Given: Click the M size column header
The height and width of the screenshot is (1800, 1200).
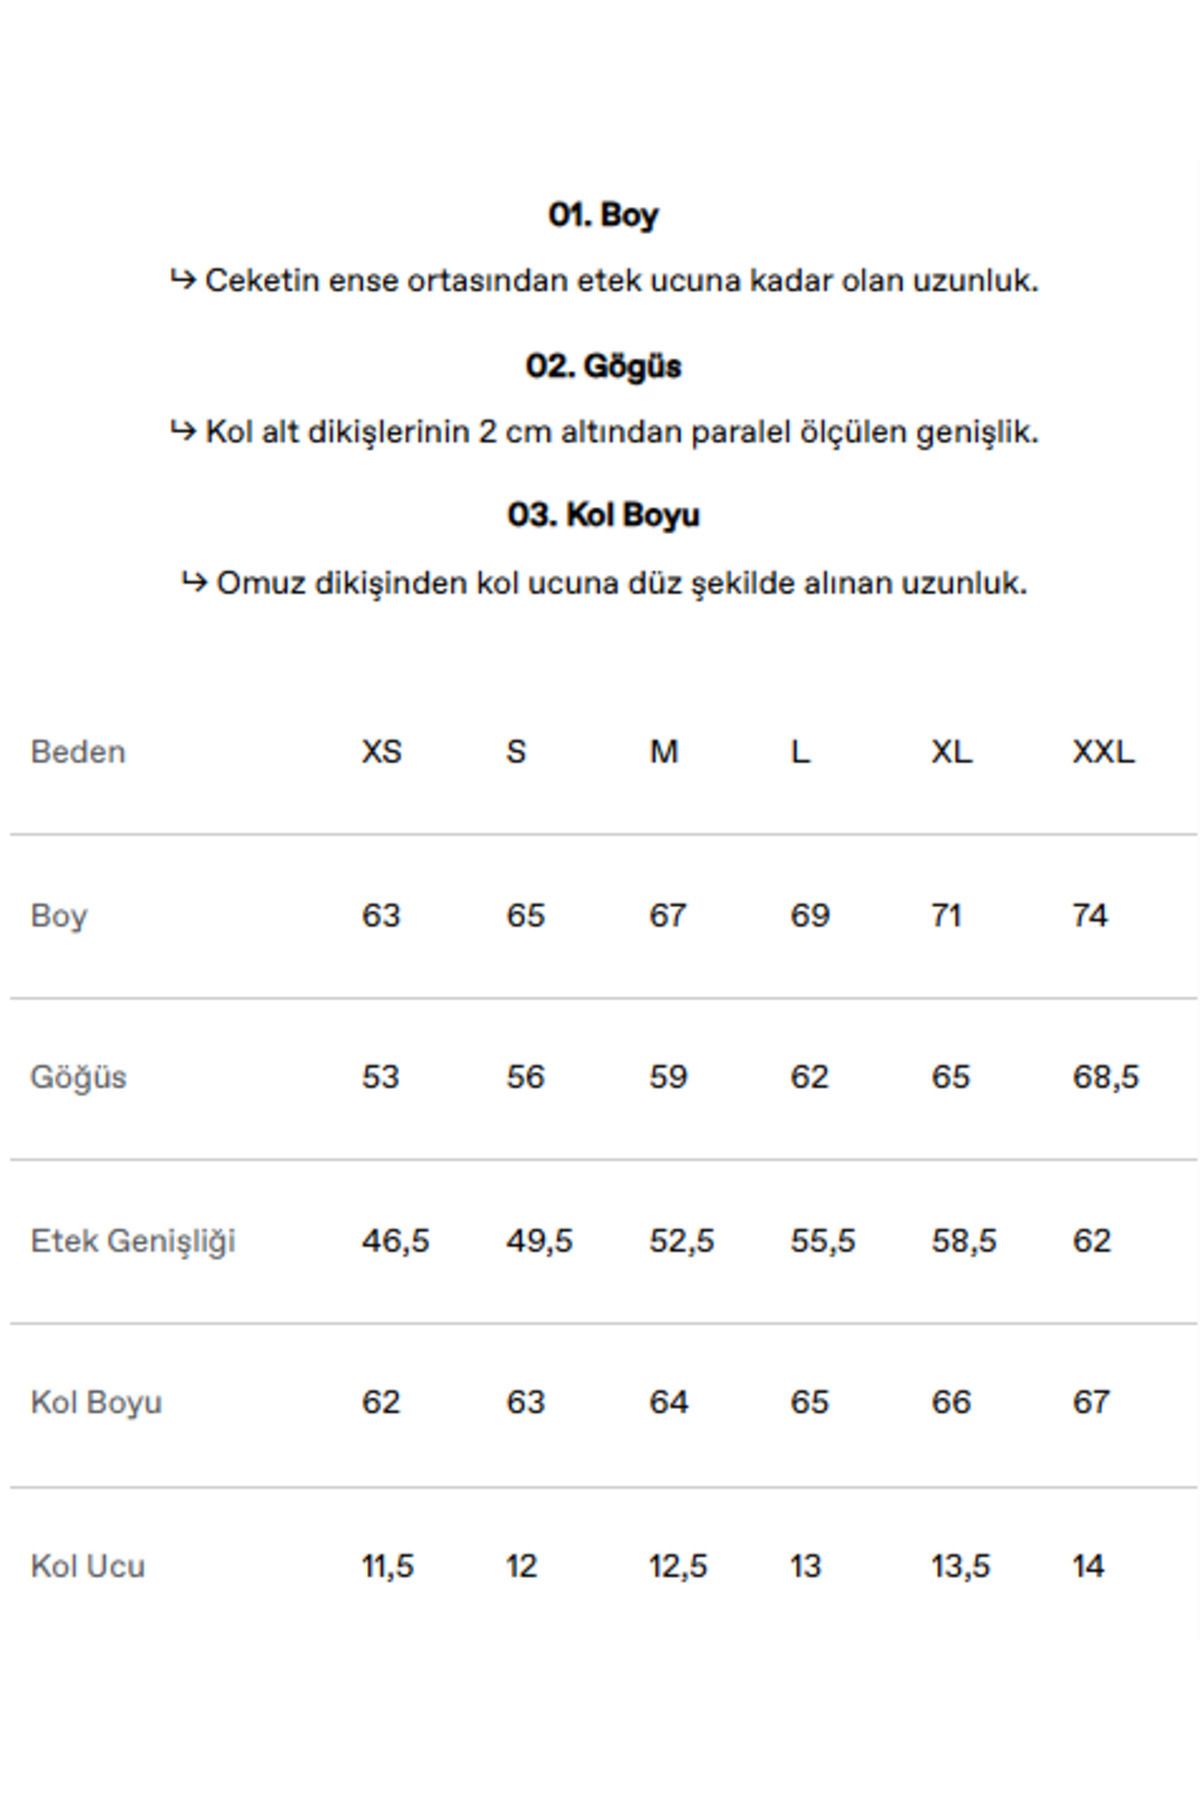Looking at the screenshot, I should coord(664,751).
